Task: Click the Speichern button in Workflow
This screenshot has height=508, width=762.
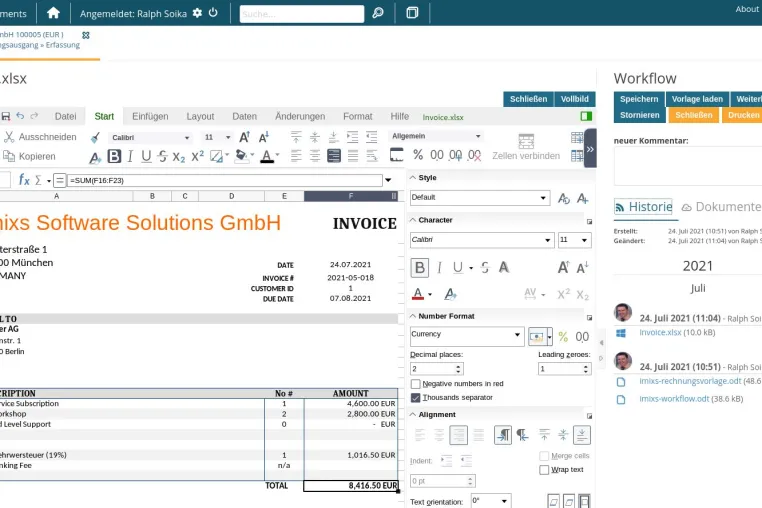Action: tap(639, 99)
